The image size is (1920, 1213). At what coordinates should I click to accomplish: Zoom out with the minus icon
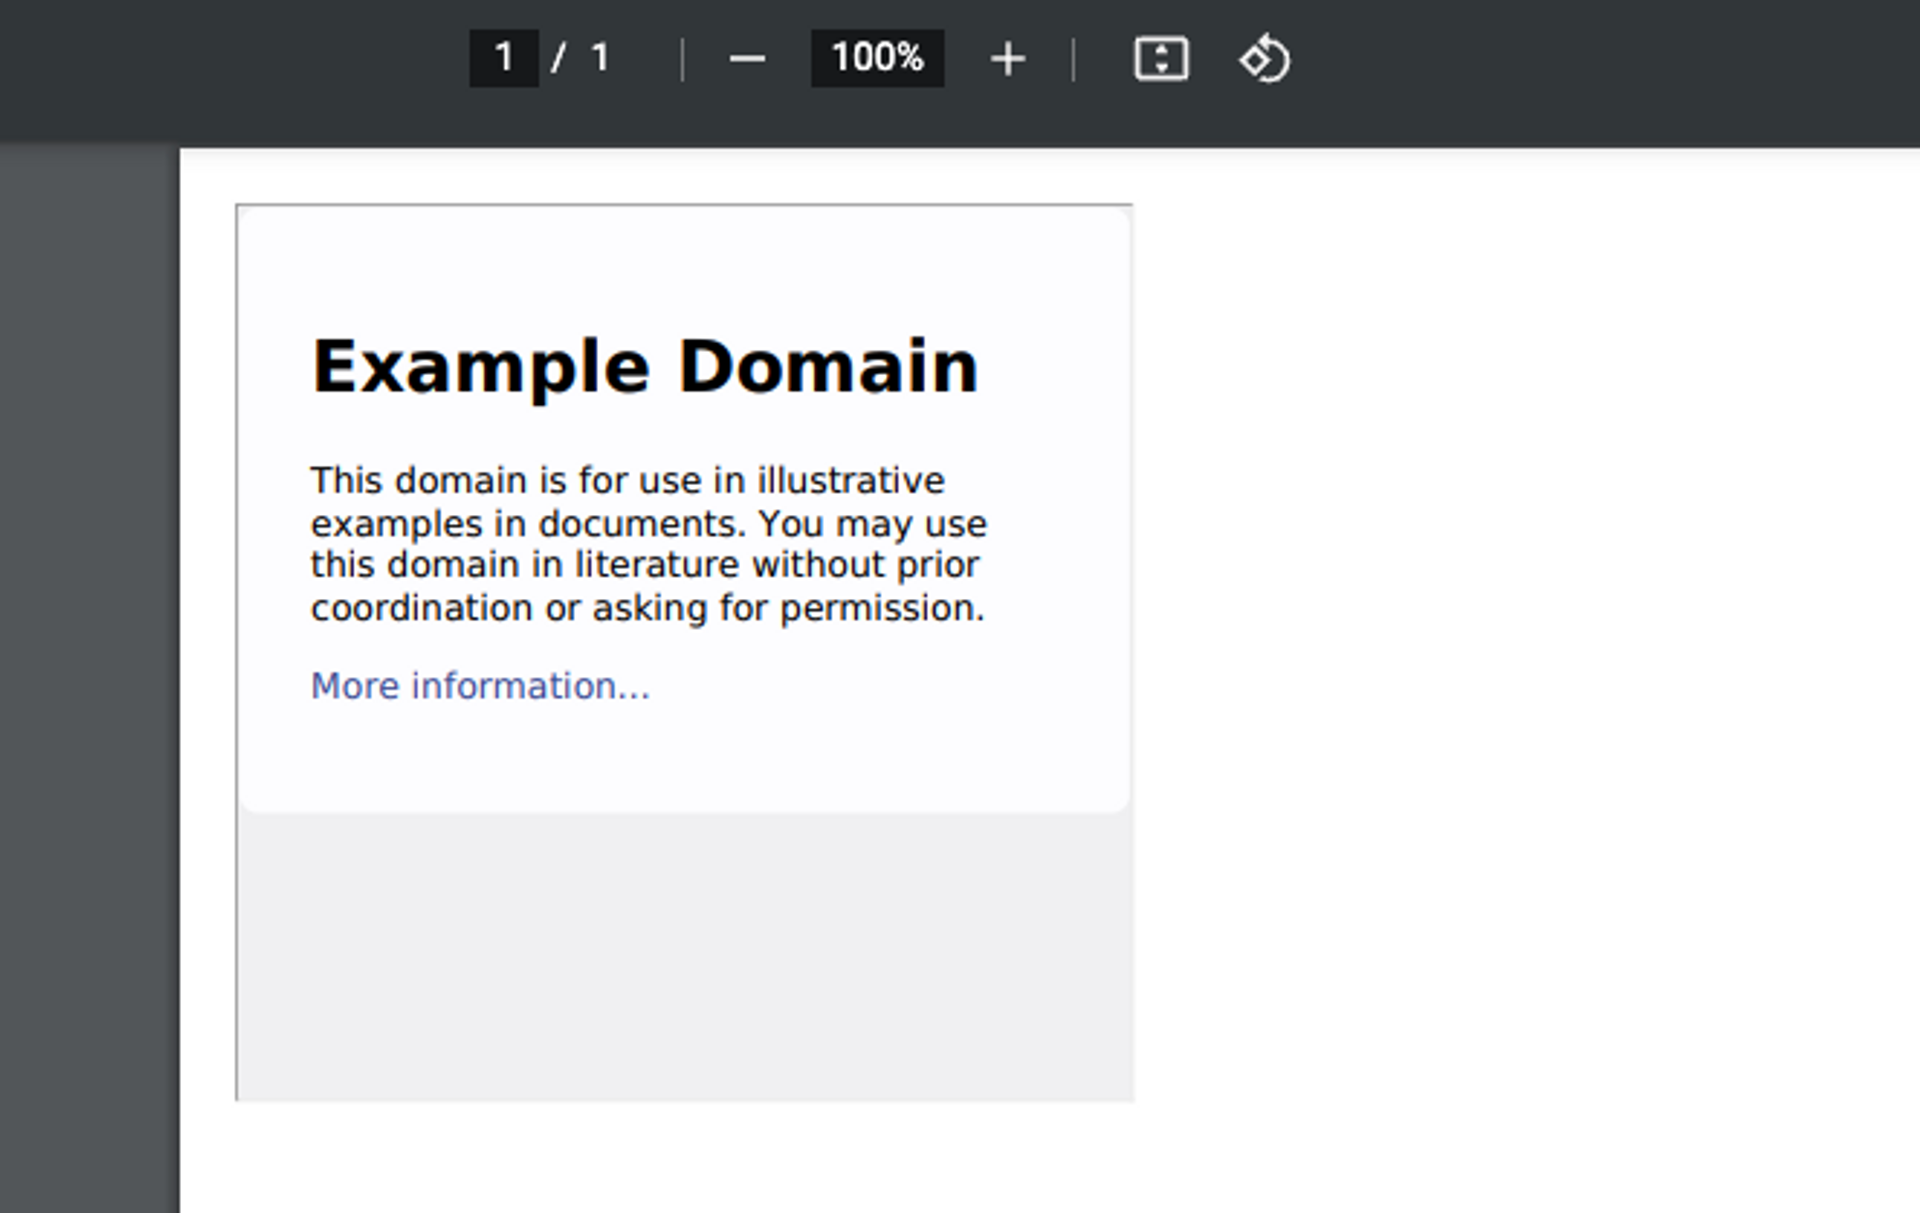pos(747,59)
